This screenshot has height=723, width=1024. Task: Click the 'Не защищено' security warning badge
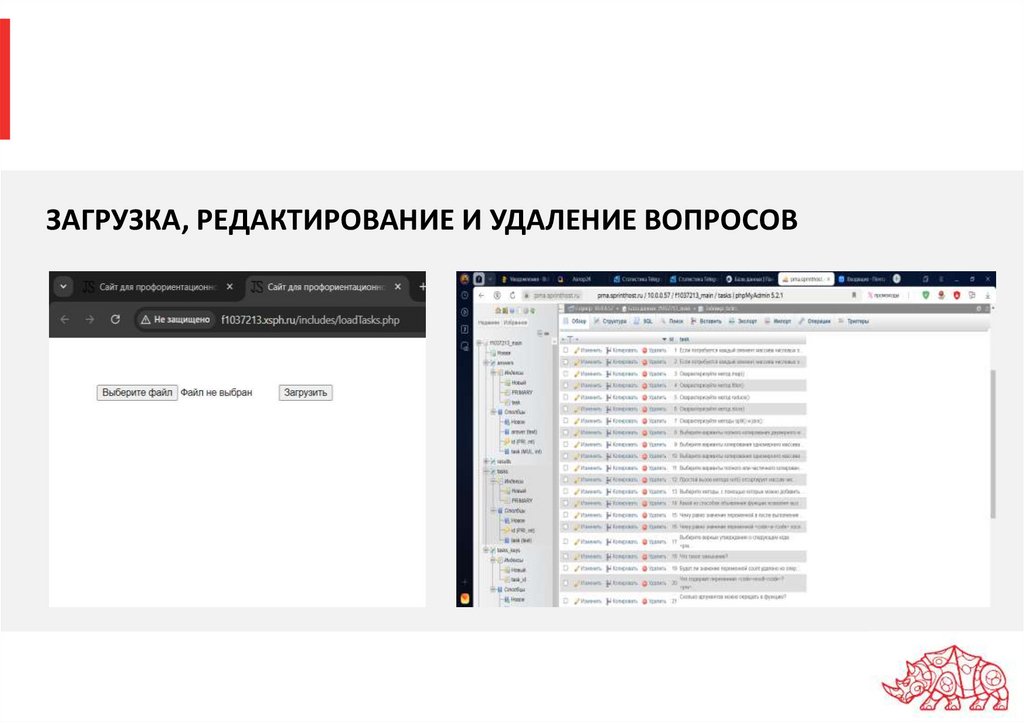tap(175, 319)
